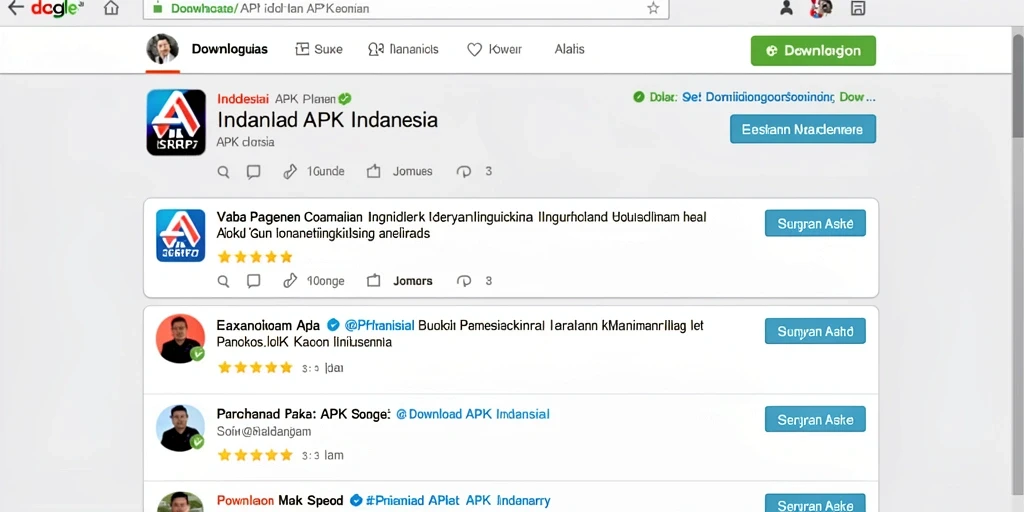The image size is (1024, 512).
Task: Click star rating in Vaba Pagenen card
Action: (x=255, y=257)
